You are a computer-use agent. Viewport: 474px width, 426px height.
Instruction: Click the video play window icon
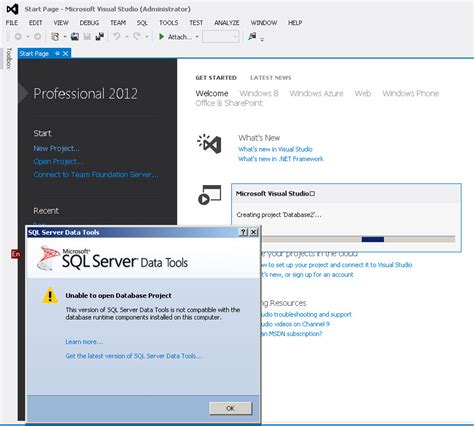pyautogui.click(x=209, y=195)
